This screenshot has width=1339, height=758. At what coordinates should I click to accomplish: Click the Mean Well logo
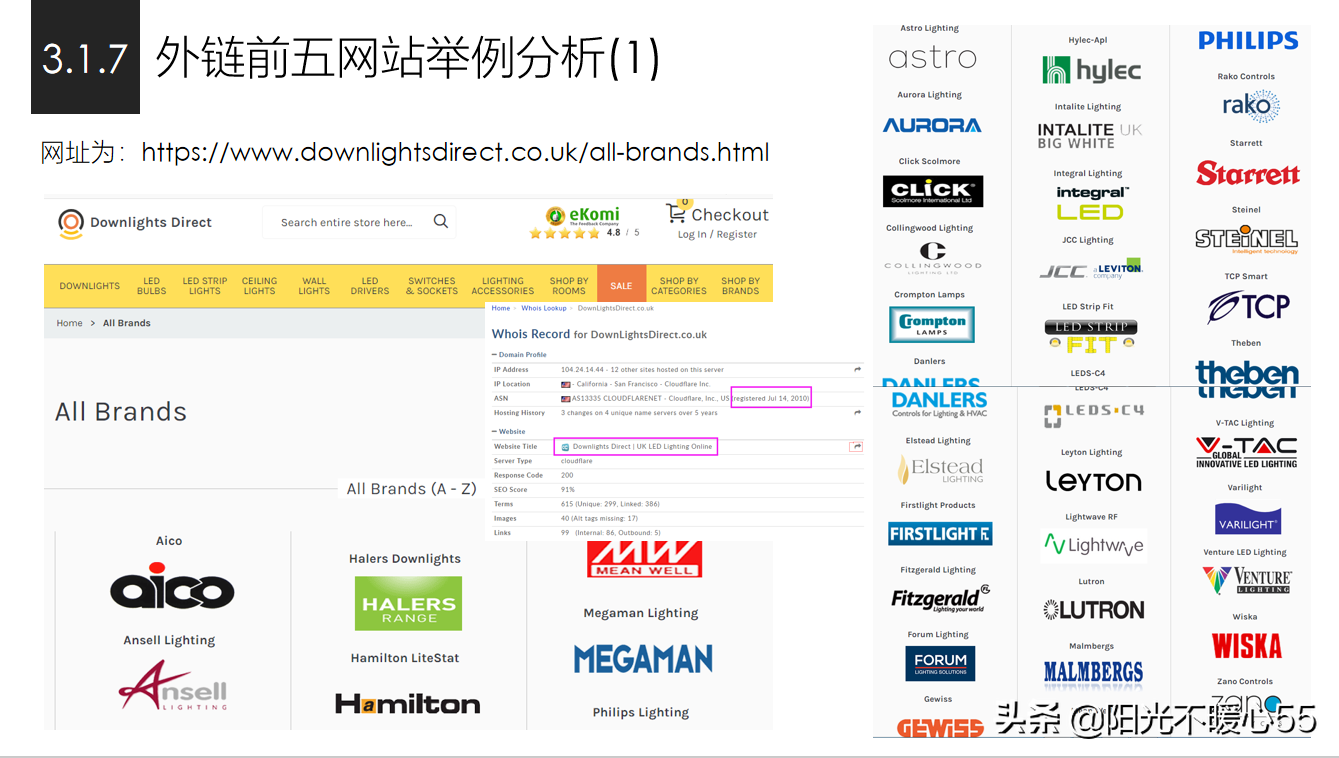pos(644,559)
